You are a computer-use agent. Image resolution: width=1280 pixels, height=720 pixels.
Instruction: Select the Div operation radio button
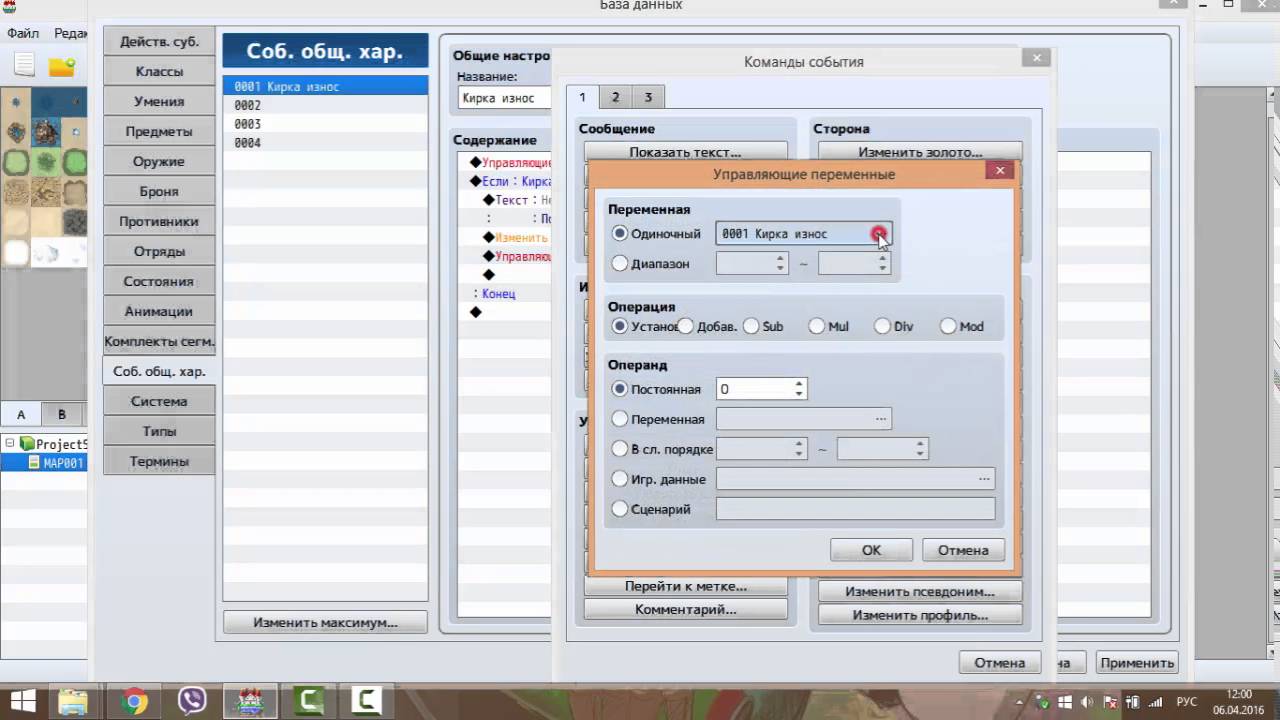[x=882, y=326]
